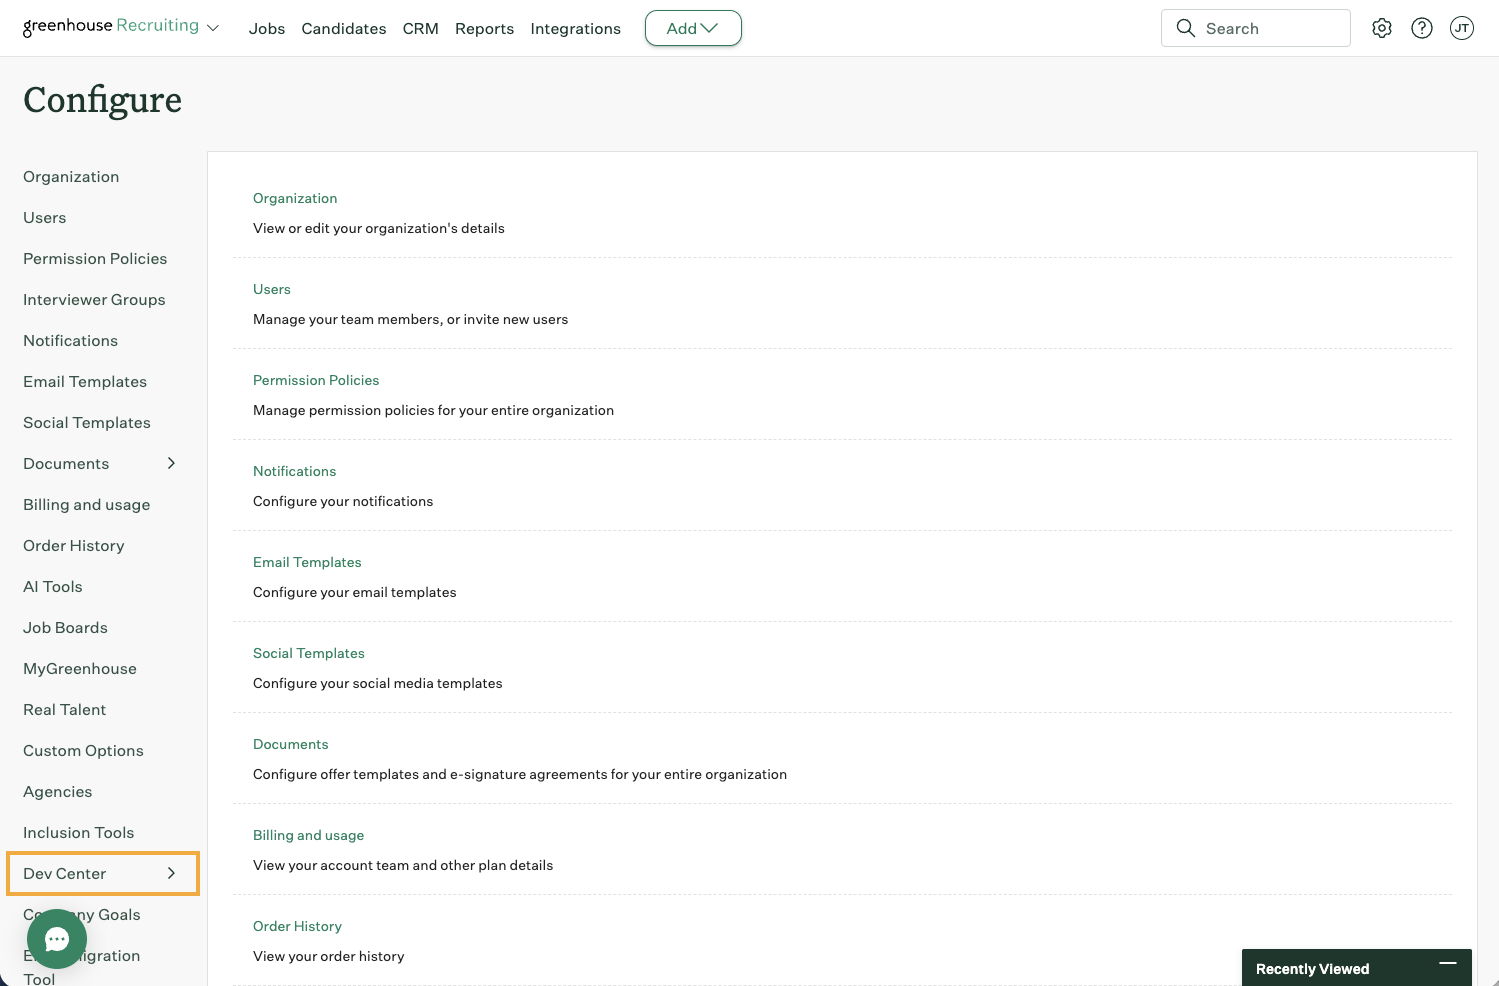
Task: Click the search magnifier icon
Action: [x=1186, y=28]
